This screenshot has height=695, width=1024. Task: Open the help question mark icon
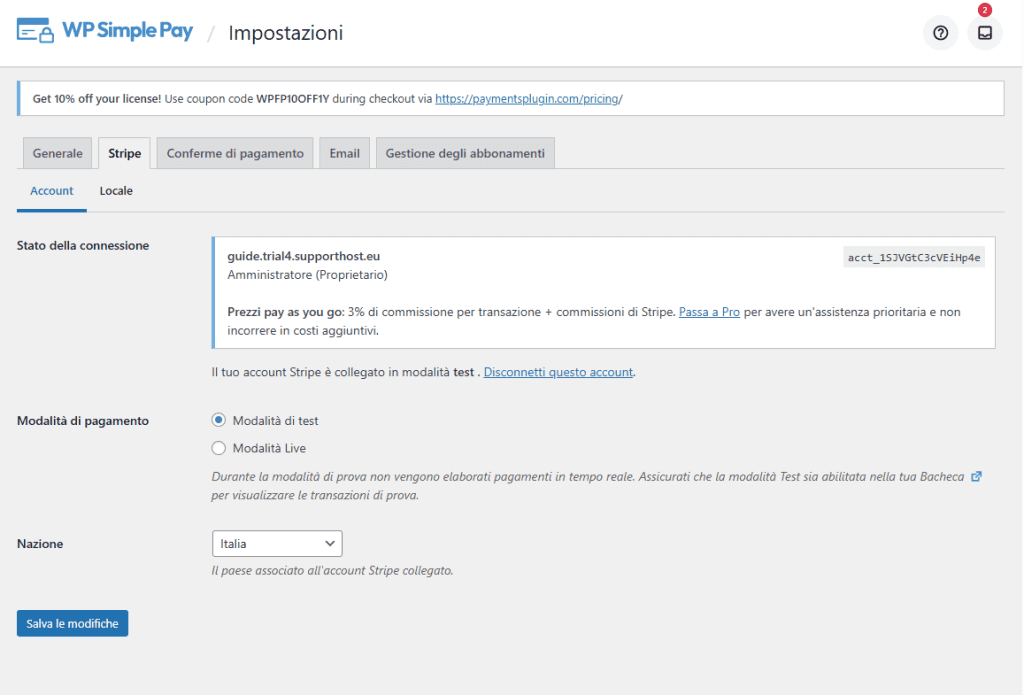point(940,32)
